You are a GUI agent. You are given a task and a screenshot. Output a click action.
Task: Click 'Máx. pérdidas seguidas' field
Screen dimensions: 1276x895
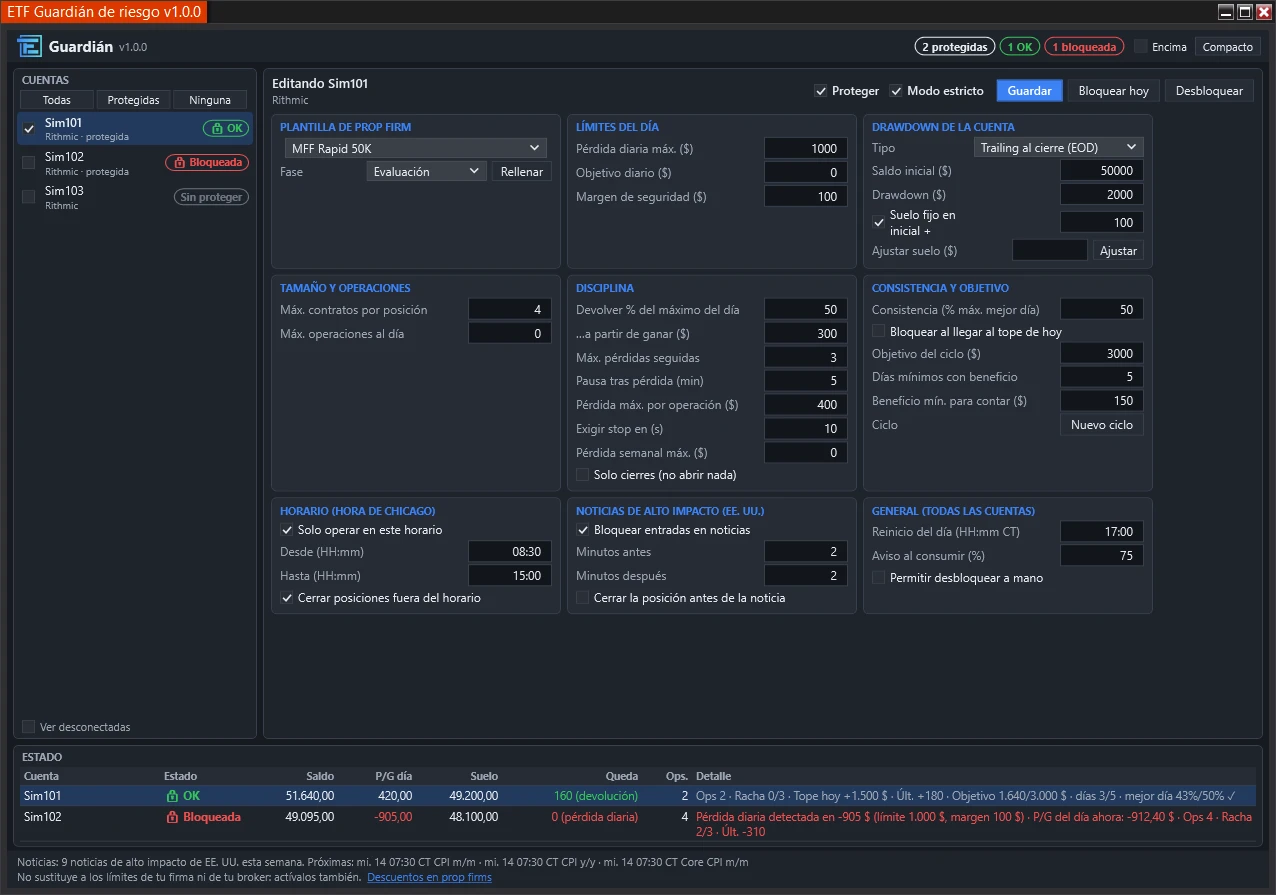click(806, 357)
